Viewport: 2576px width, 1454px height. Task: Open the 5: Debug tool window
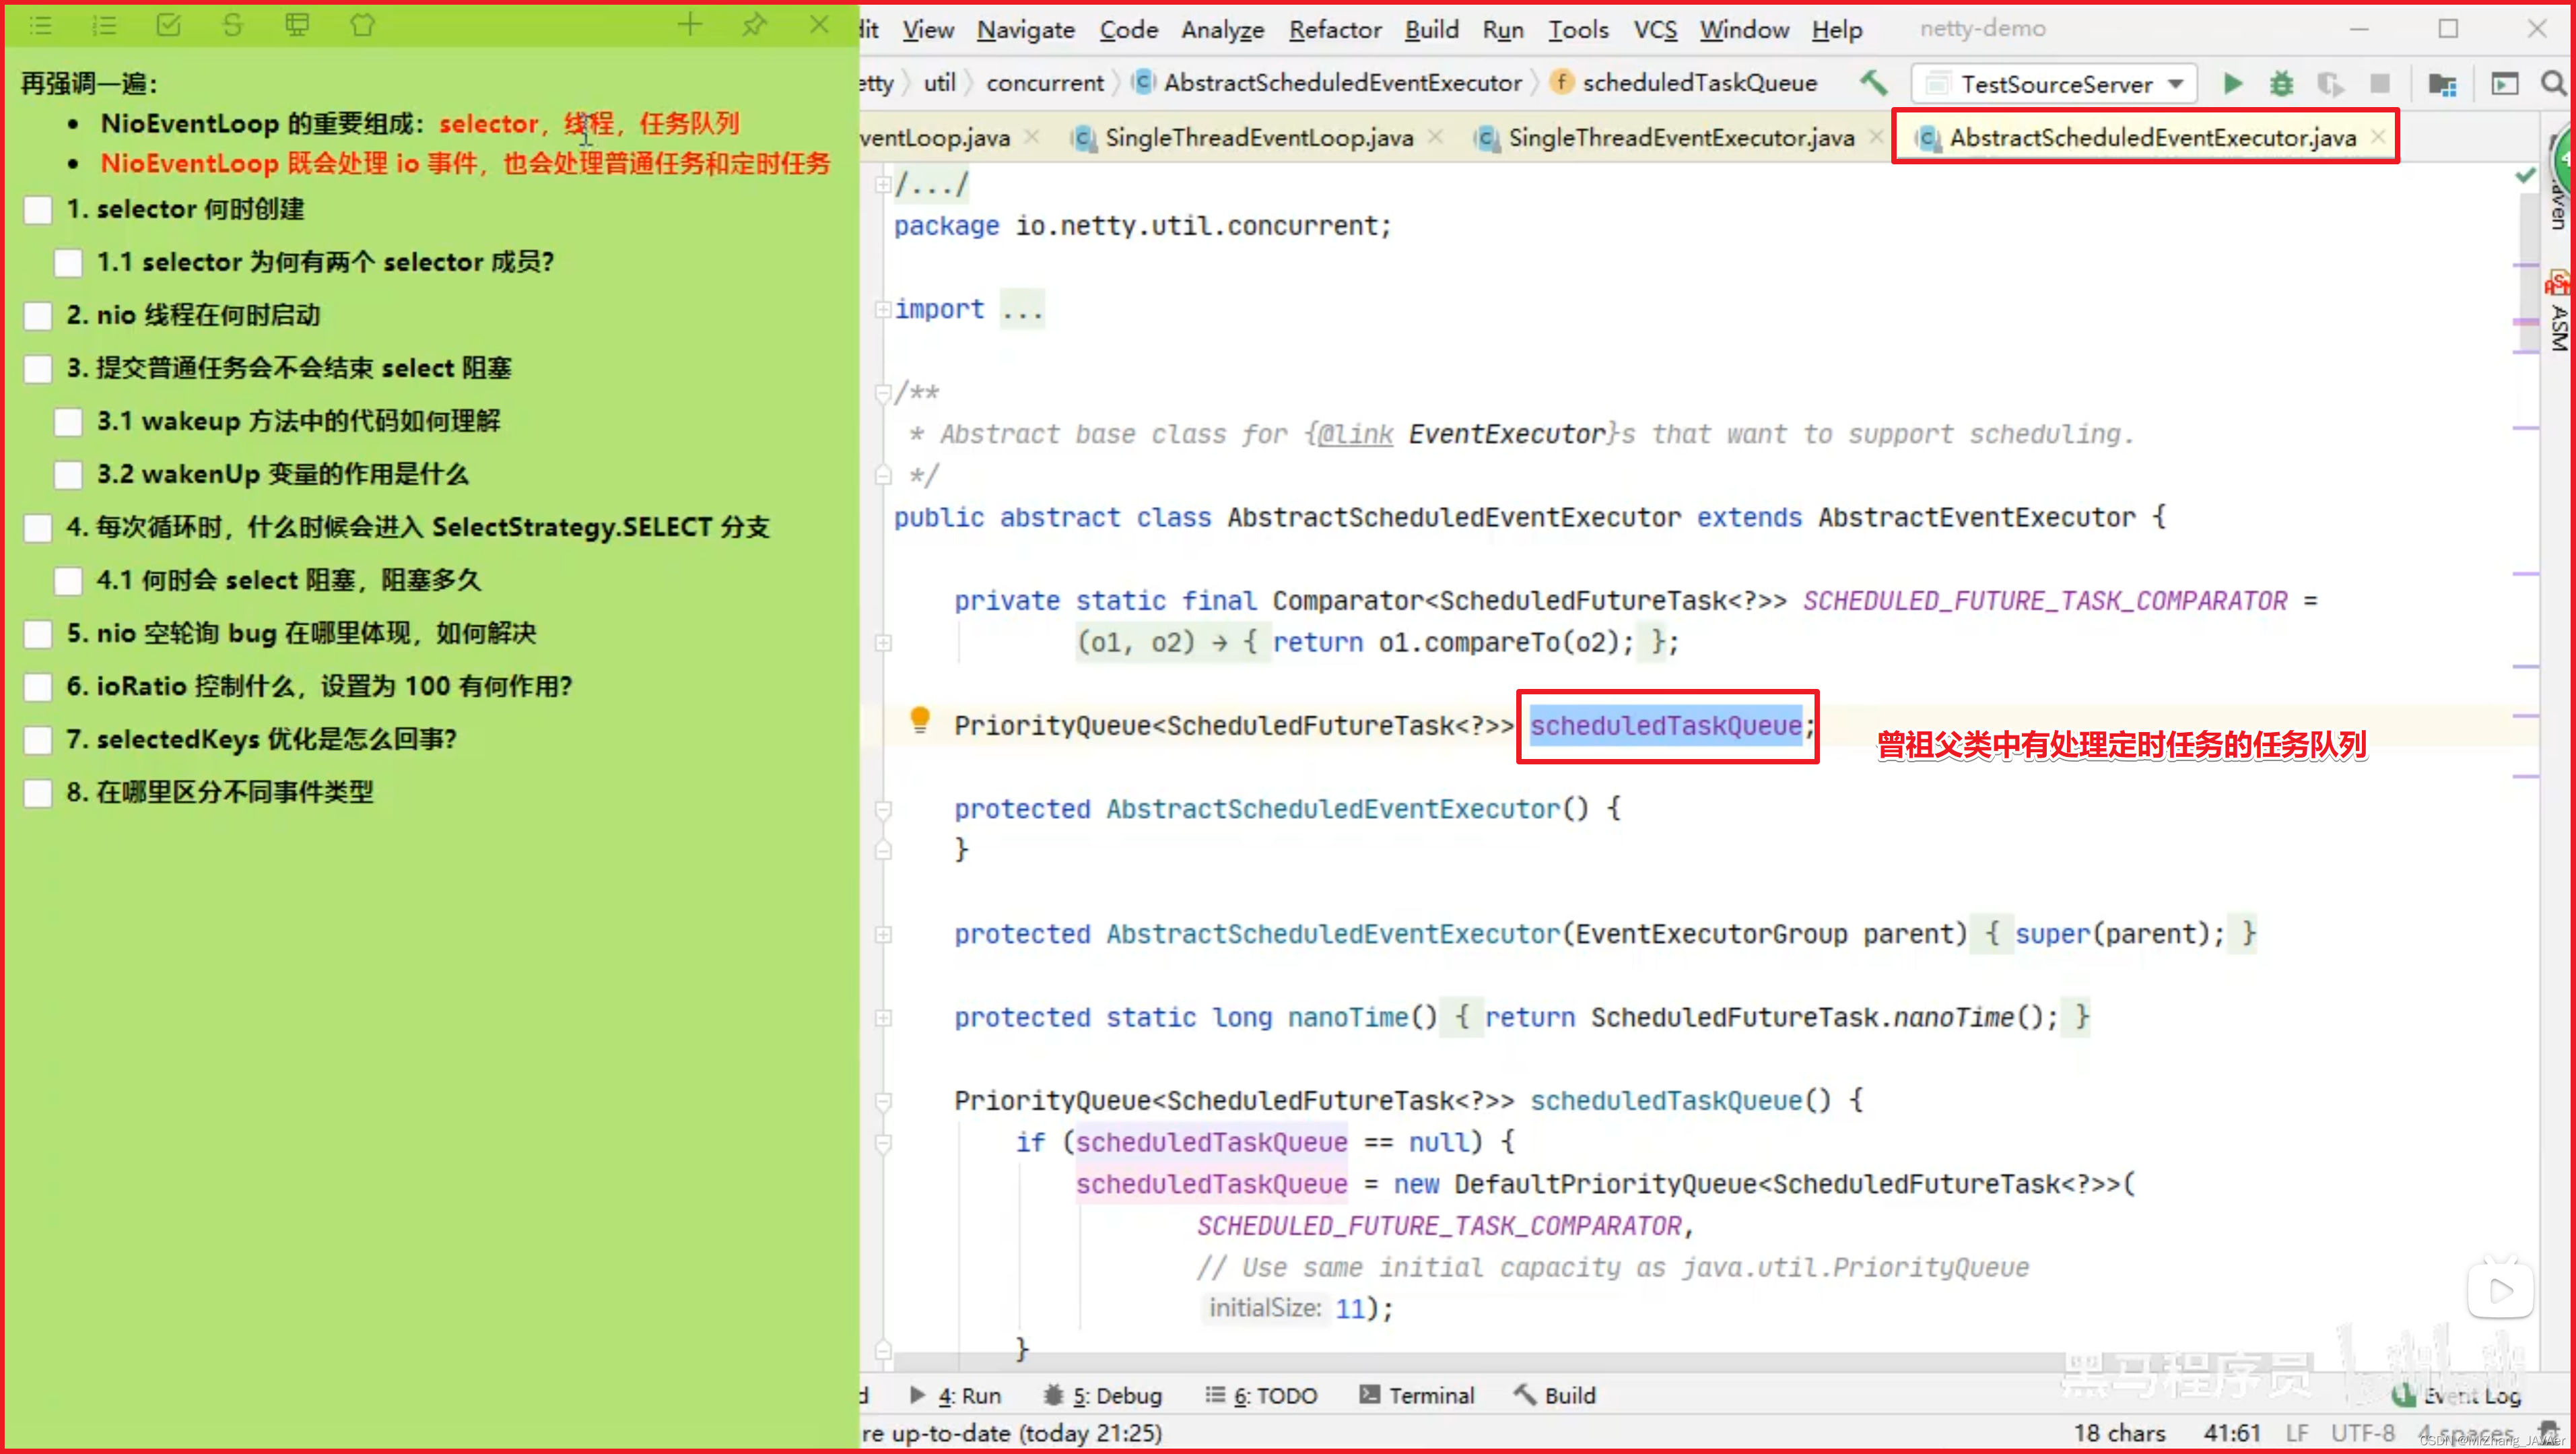tap(1103, 1395)
